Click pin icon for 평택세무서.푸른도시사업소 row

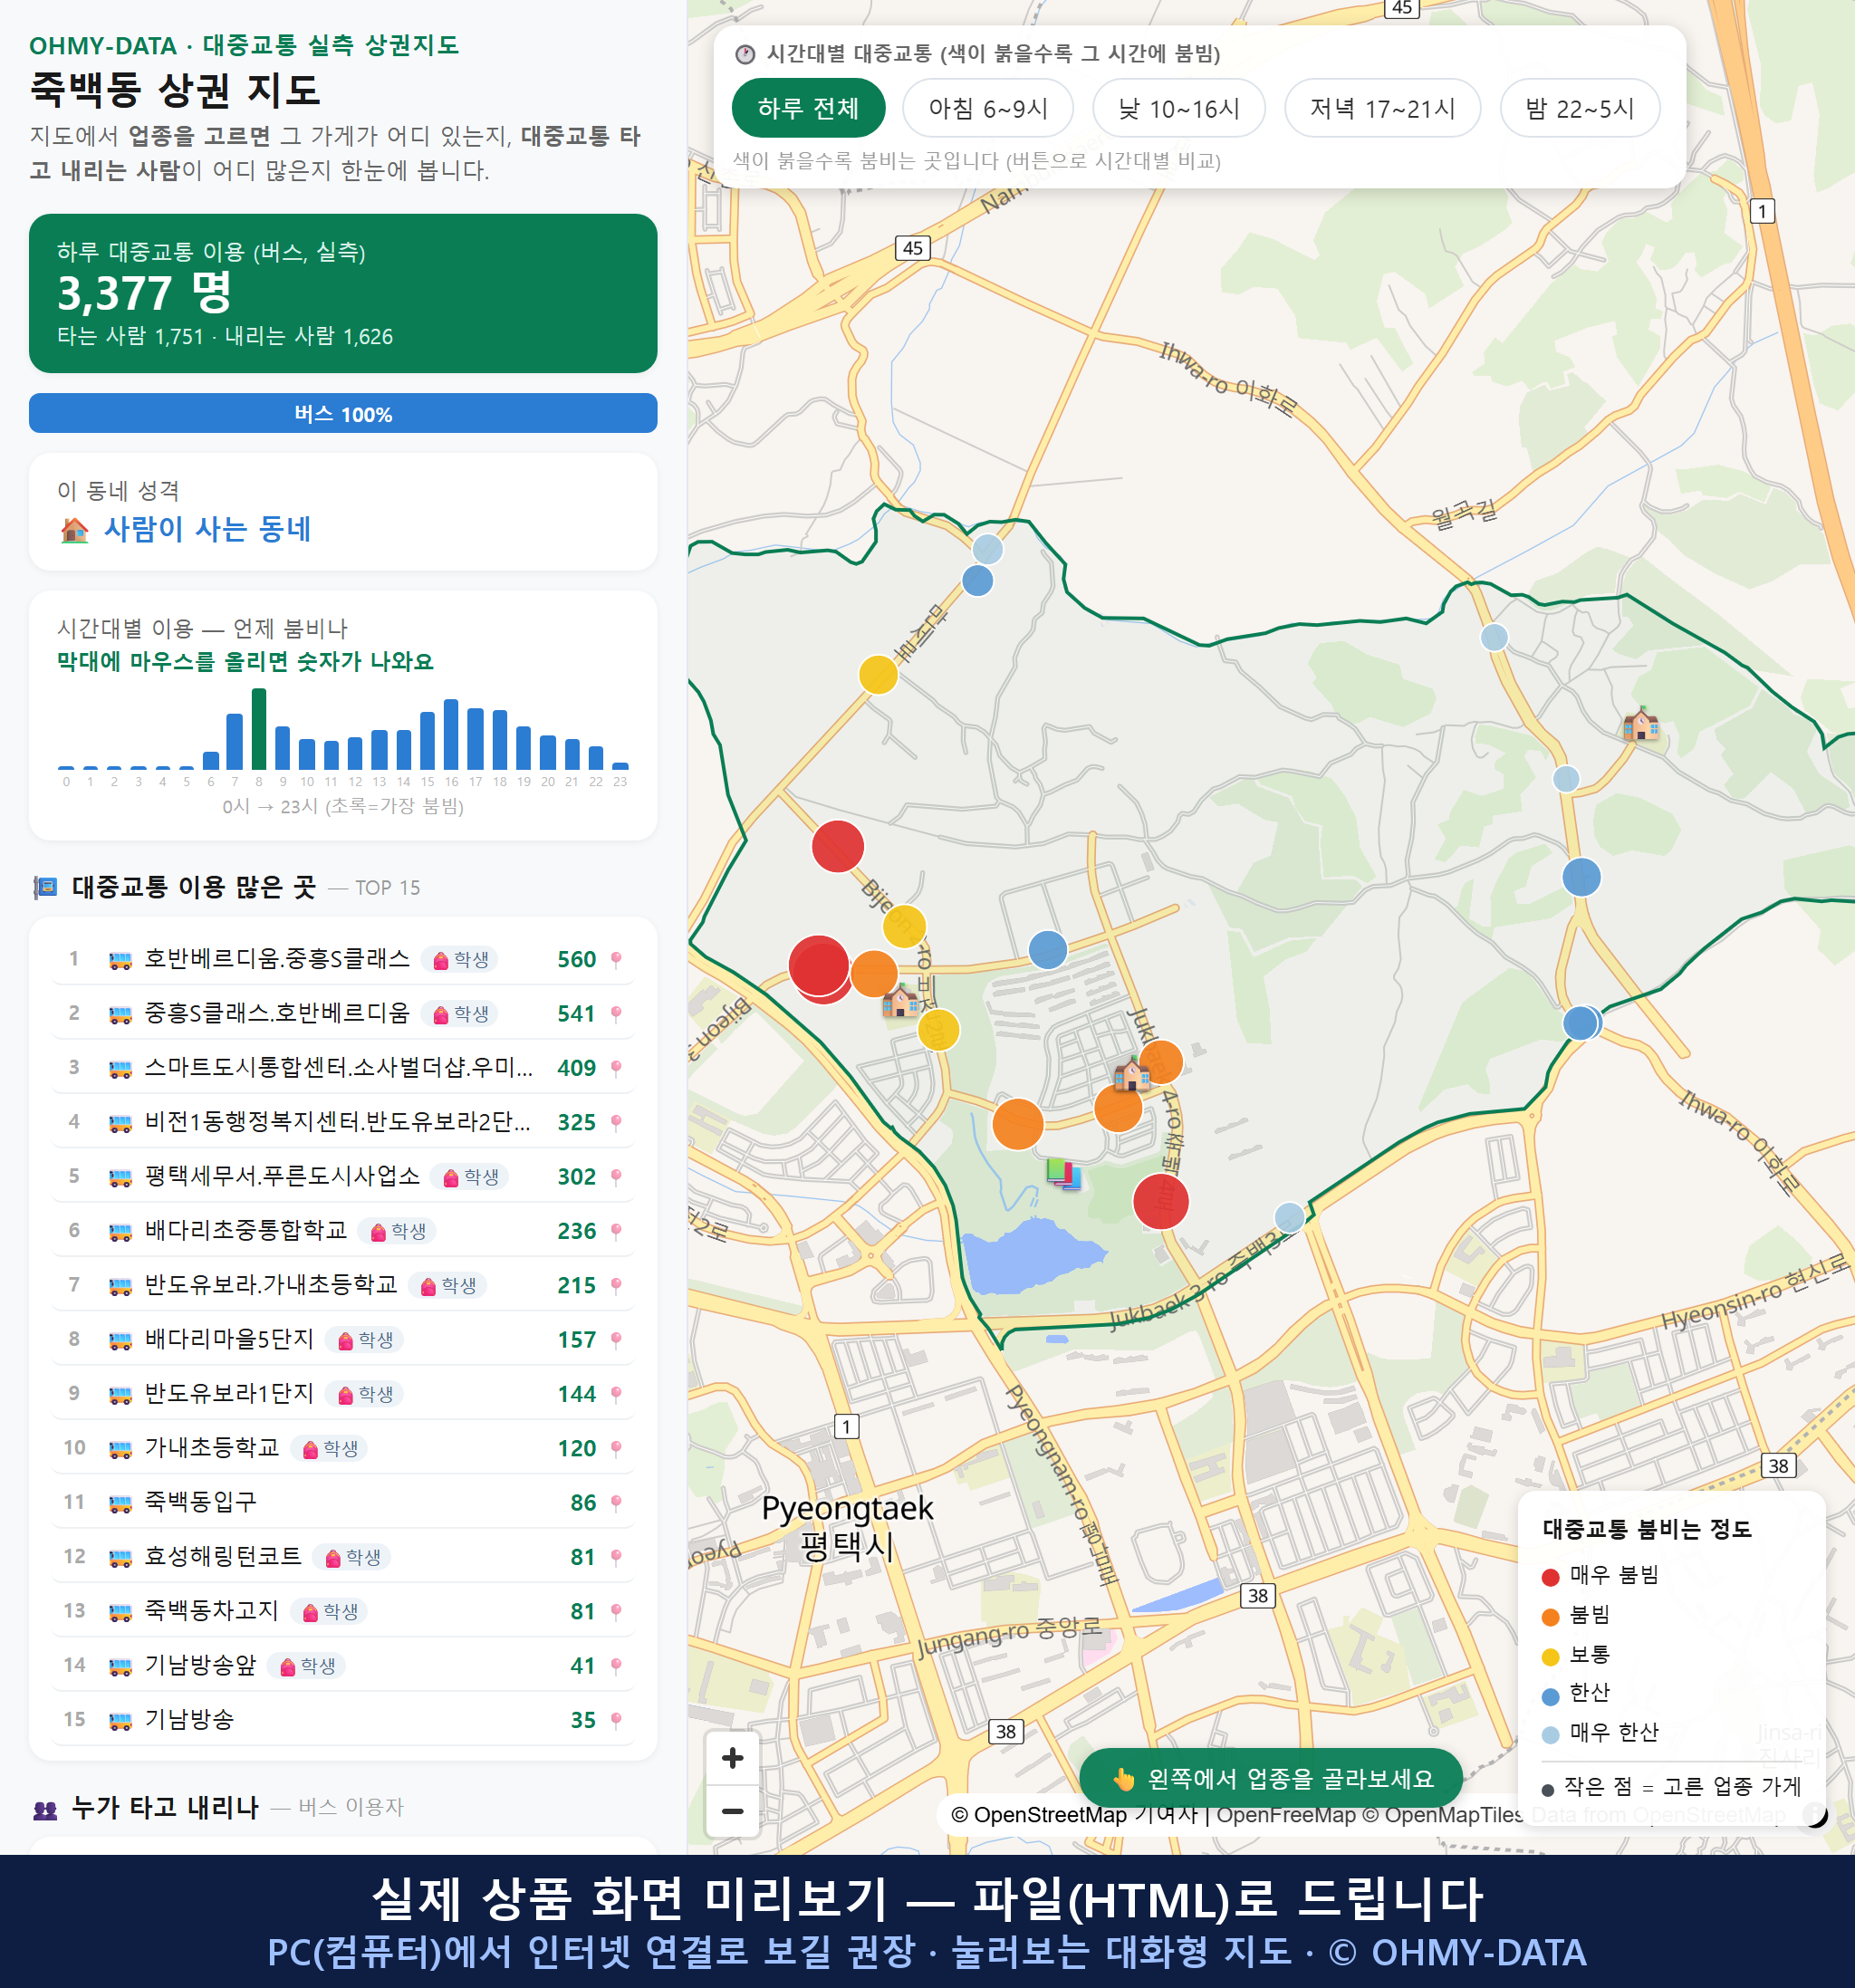(x=616, y=1177)
